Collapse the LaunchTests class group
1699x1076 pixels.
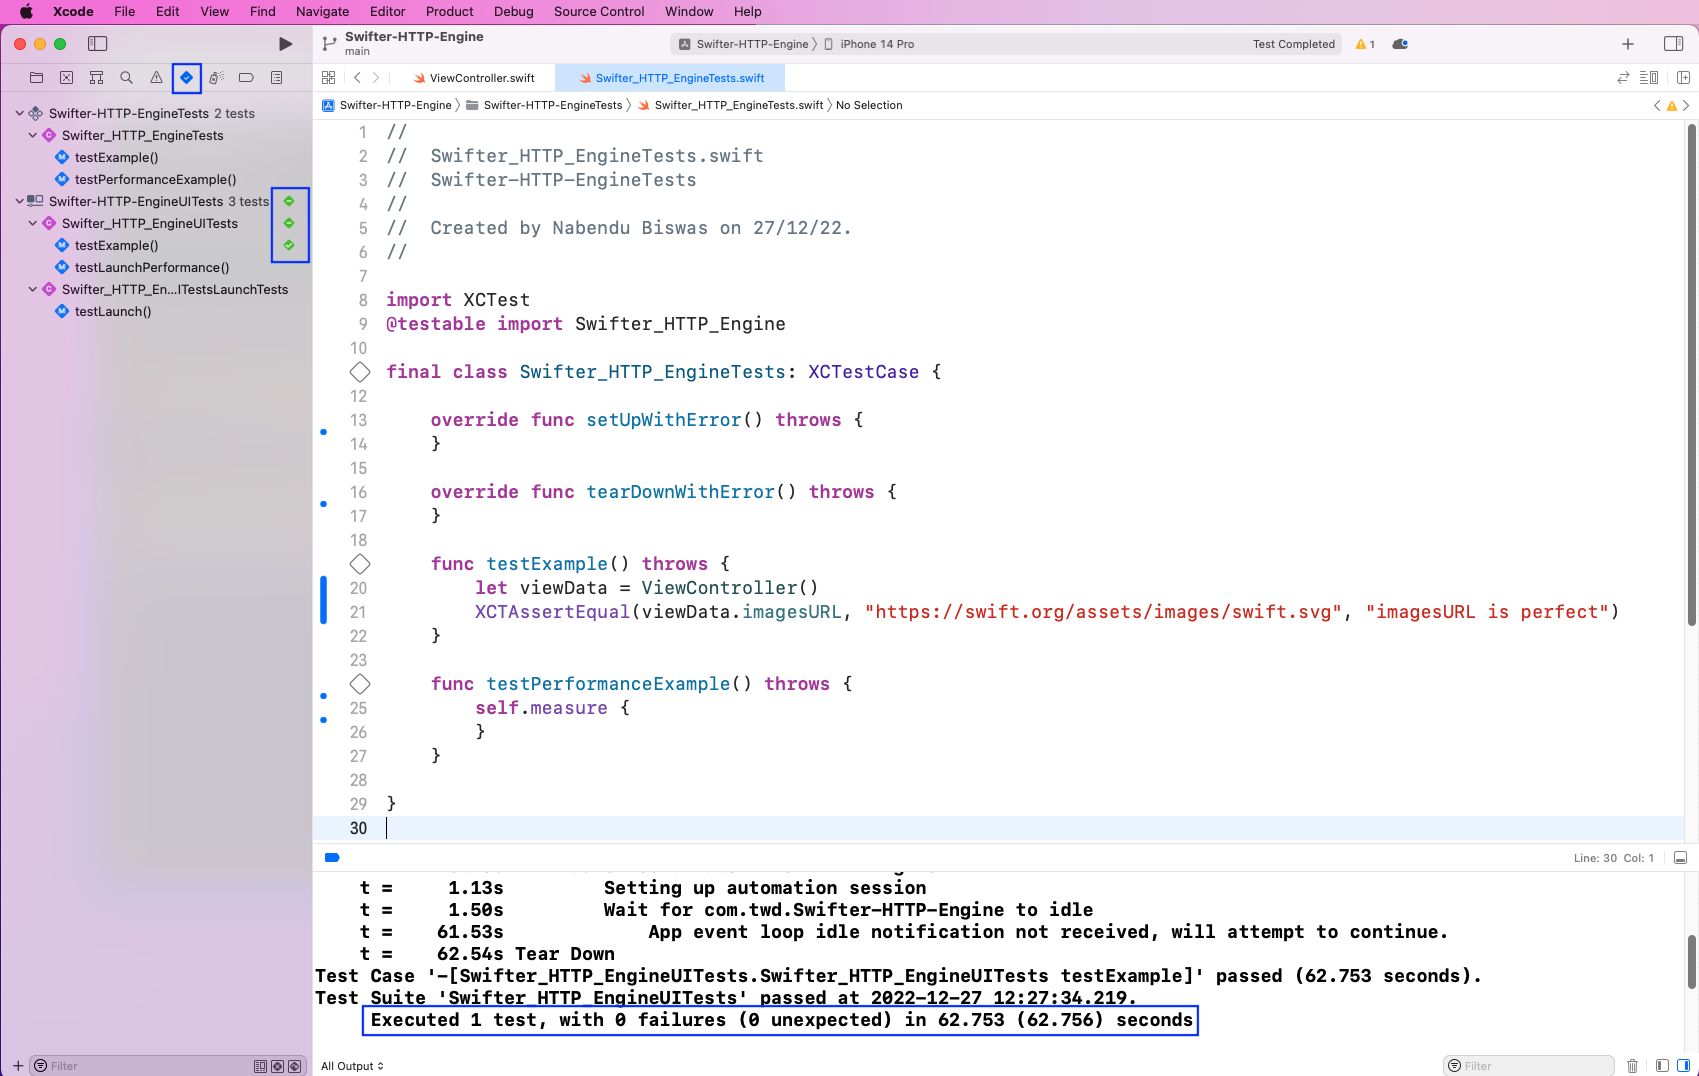(x=32, y=289)
